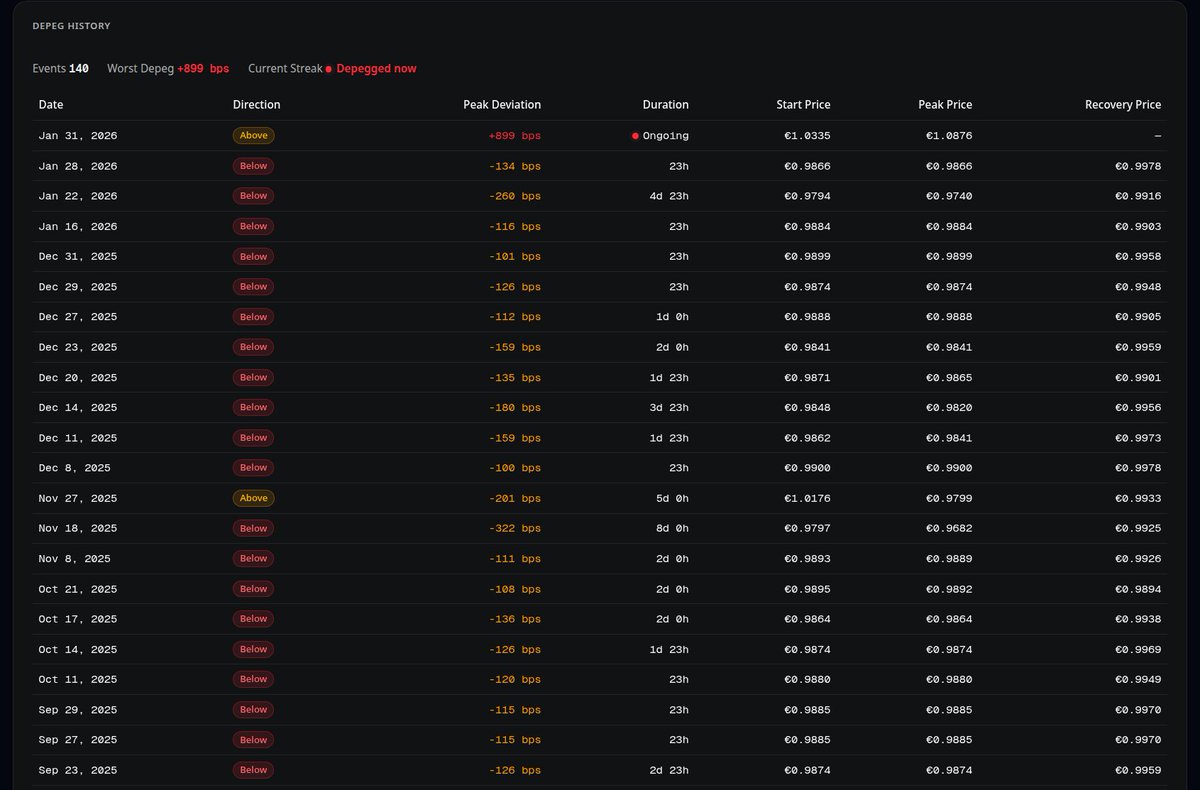The width and height of the screenshot is (1200, 790).
Task: Click the €0.9894 recovery price cell
Action: [x=1138, y=589]
